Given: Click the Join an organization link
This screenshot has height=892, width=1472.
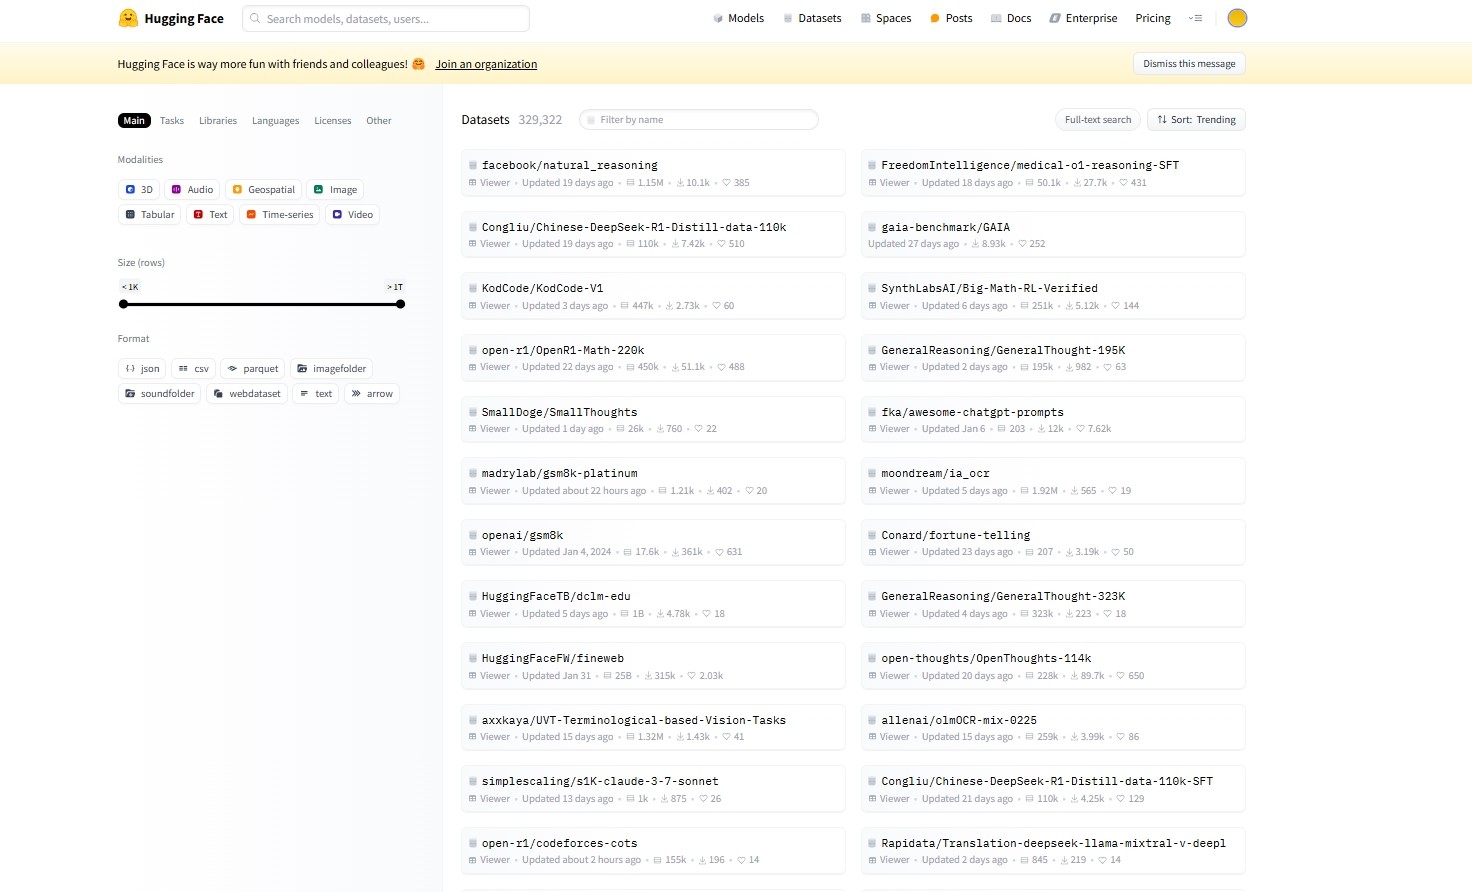Looking at the screenshot, I should (486, 64).
